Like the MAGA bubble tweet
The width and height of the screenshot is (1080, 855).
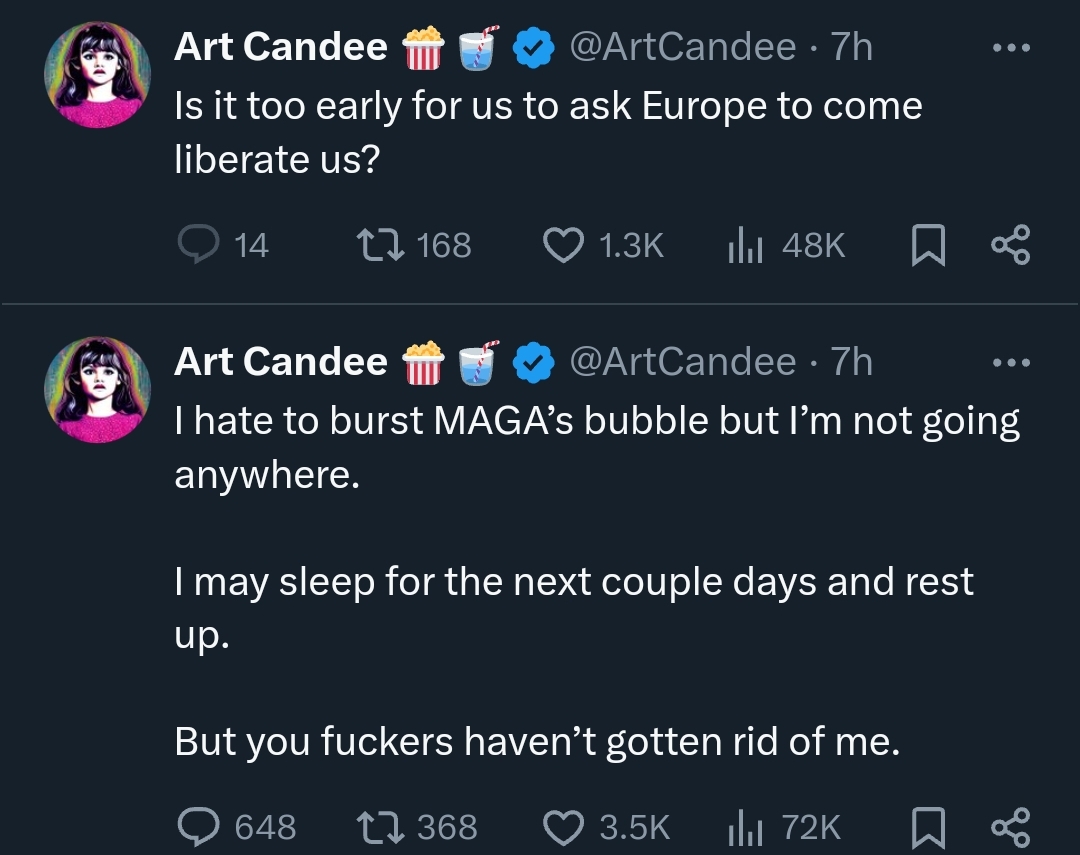point(564,826)
